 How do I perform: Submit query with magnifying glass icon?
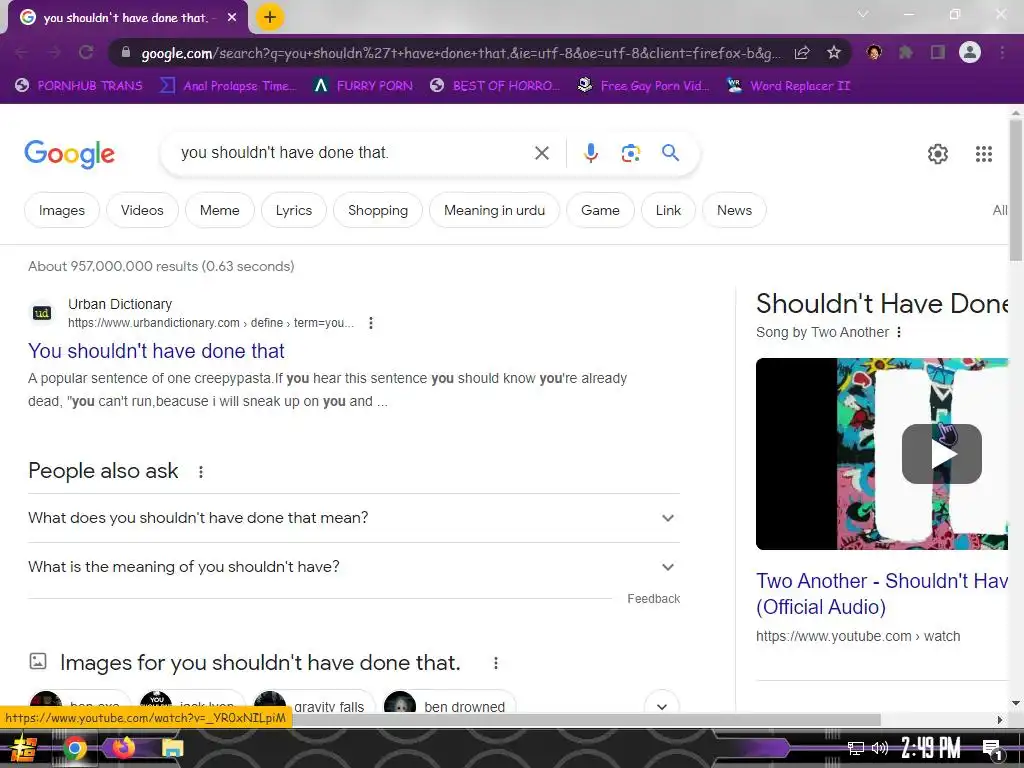[670, 153]
